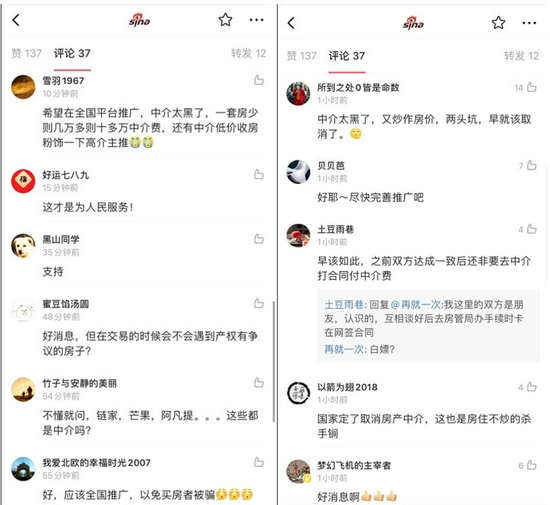Screen dimensions: 550x505
Task: Open the three-dot menu in right panel
Action: pos(529,23)
